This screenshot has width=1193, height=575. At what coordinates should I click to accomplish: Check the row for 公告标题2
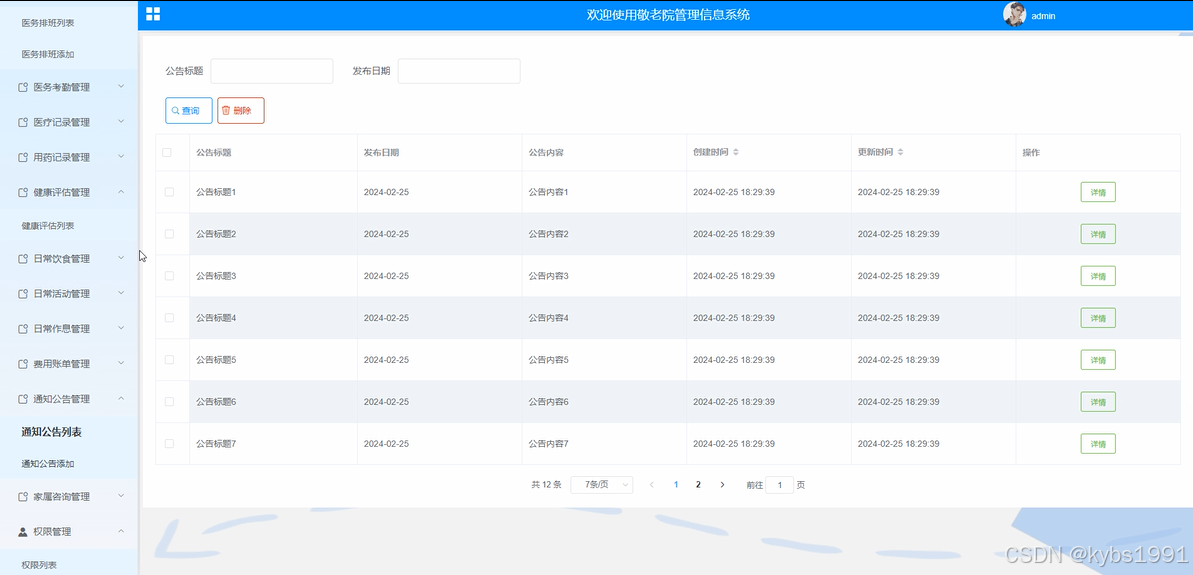[x=169, y=233]
